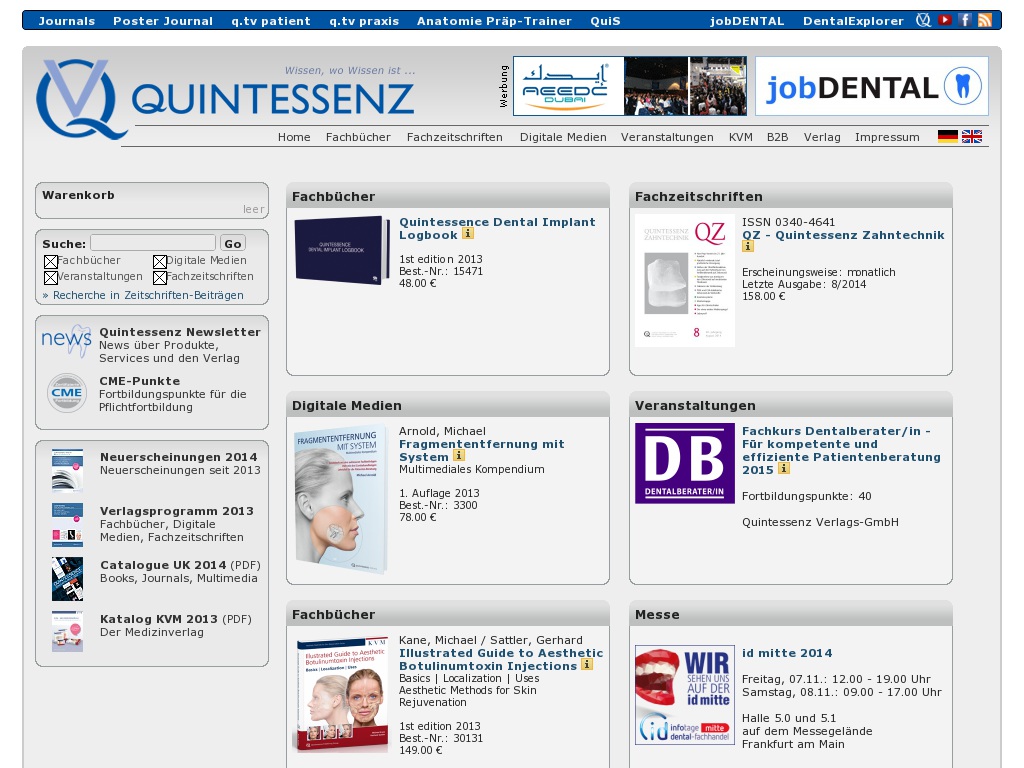This screenshot has width=1024, height=768.
Task: Open the id mitte fair logo image
Action: 684,696
